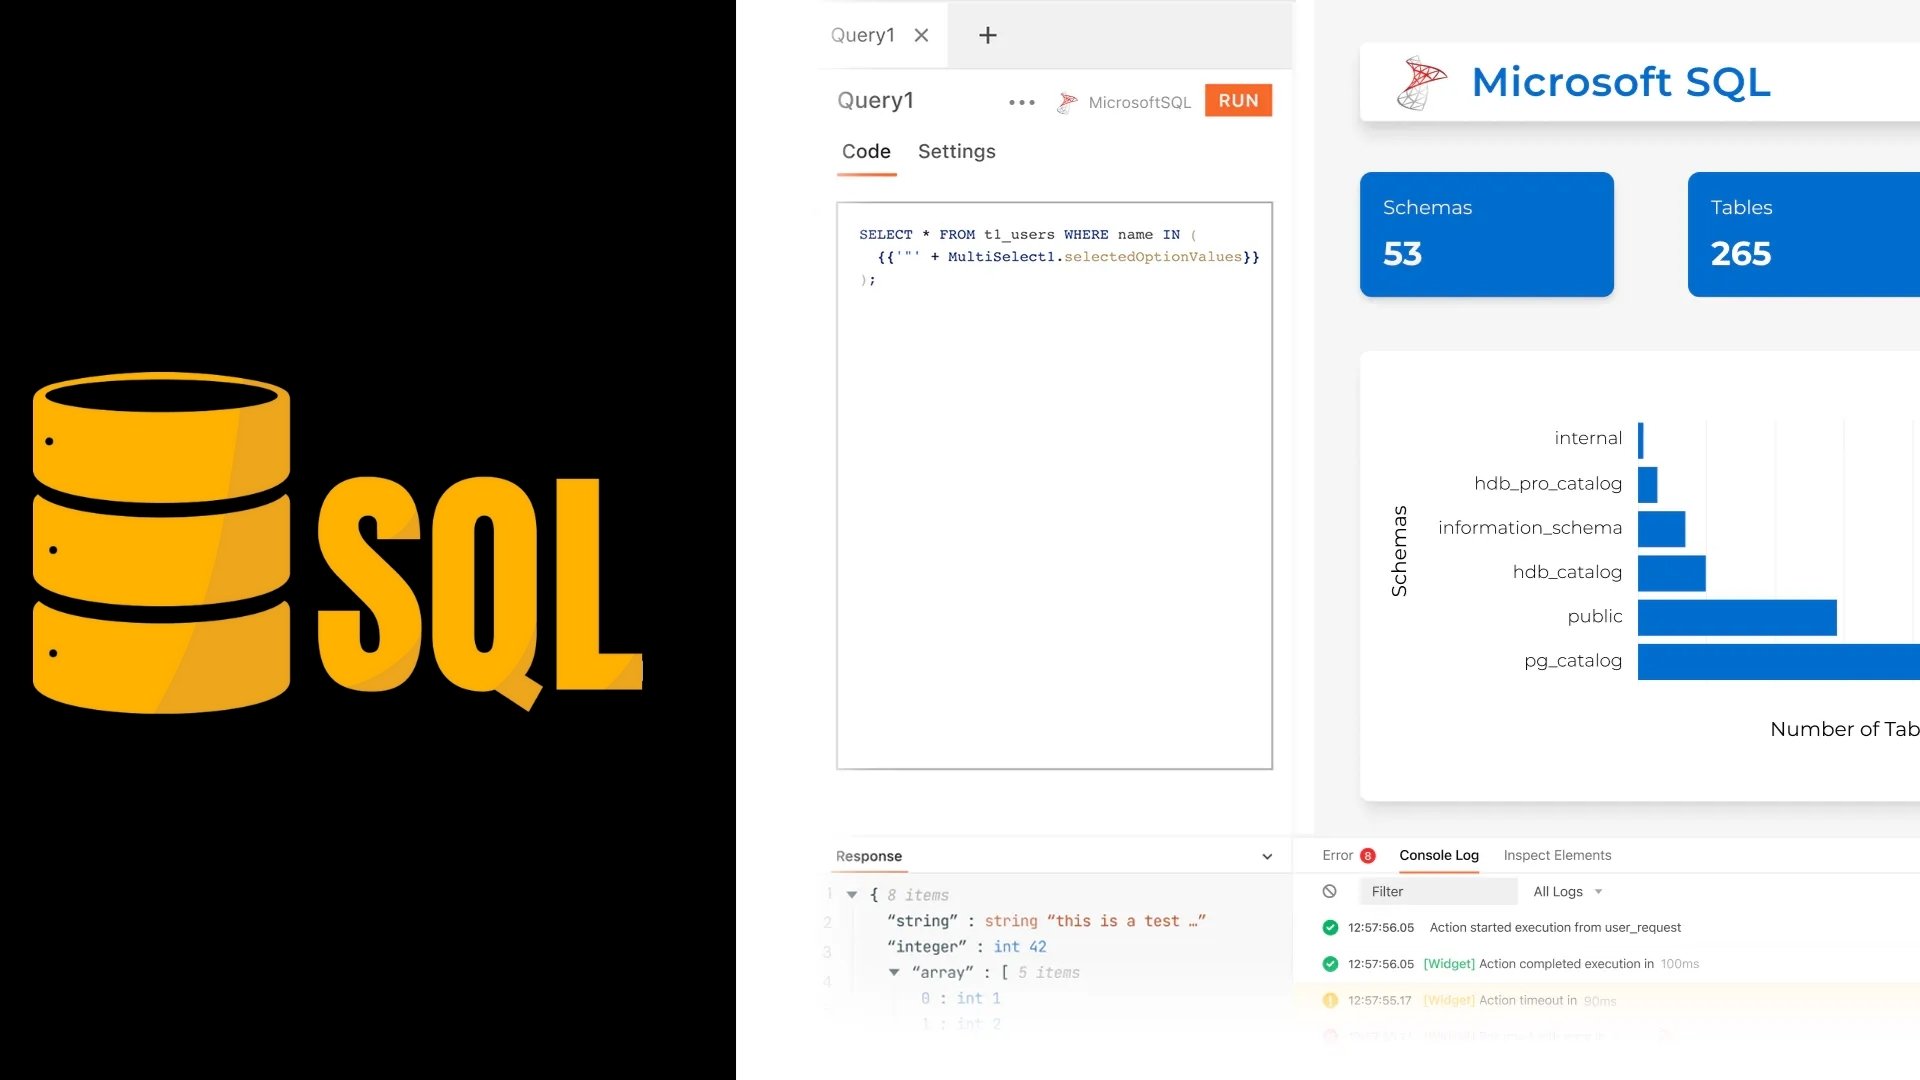Open the three-dot query options menu
Screen dimensions: 1920x1080
click(1021, 102)
